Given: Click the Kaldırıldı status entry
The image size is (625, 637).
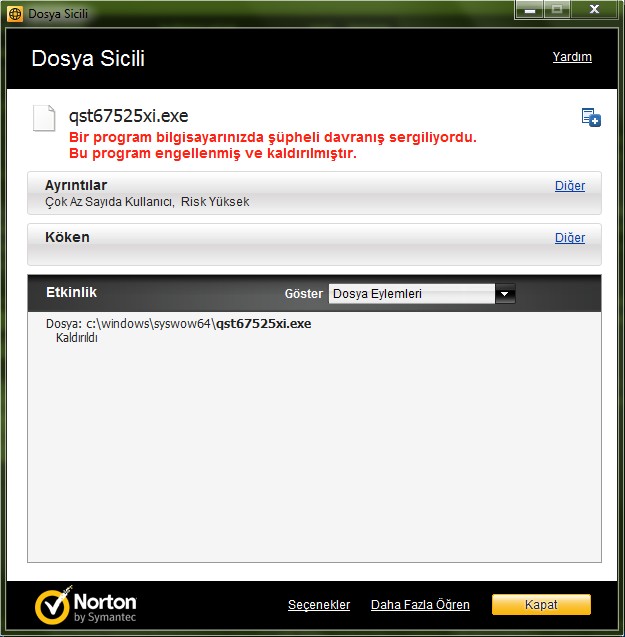Looking at the screenshot, I should 76,338.
